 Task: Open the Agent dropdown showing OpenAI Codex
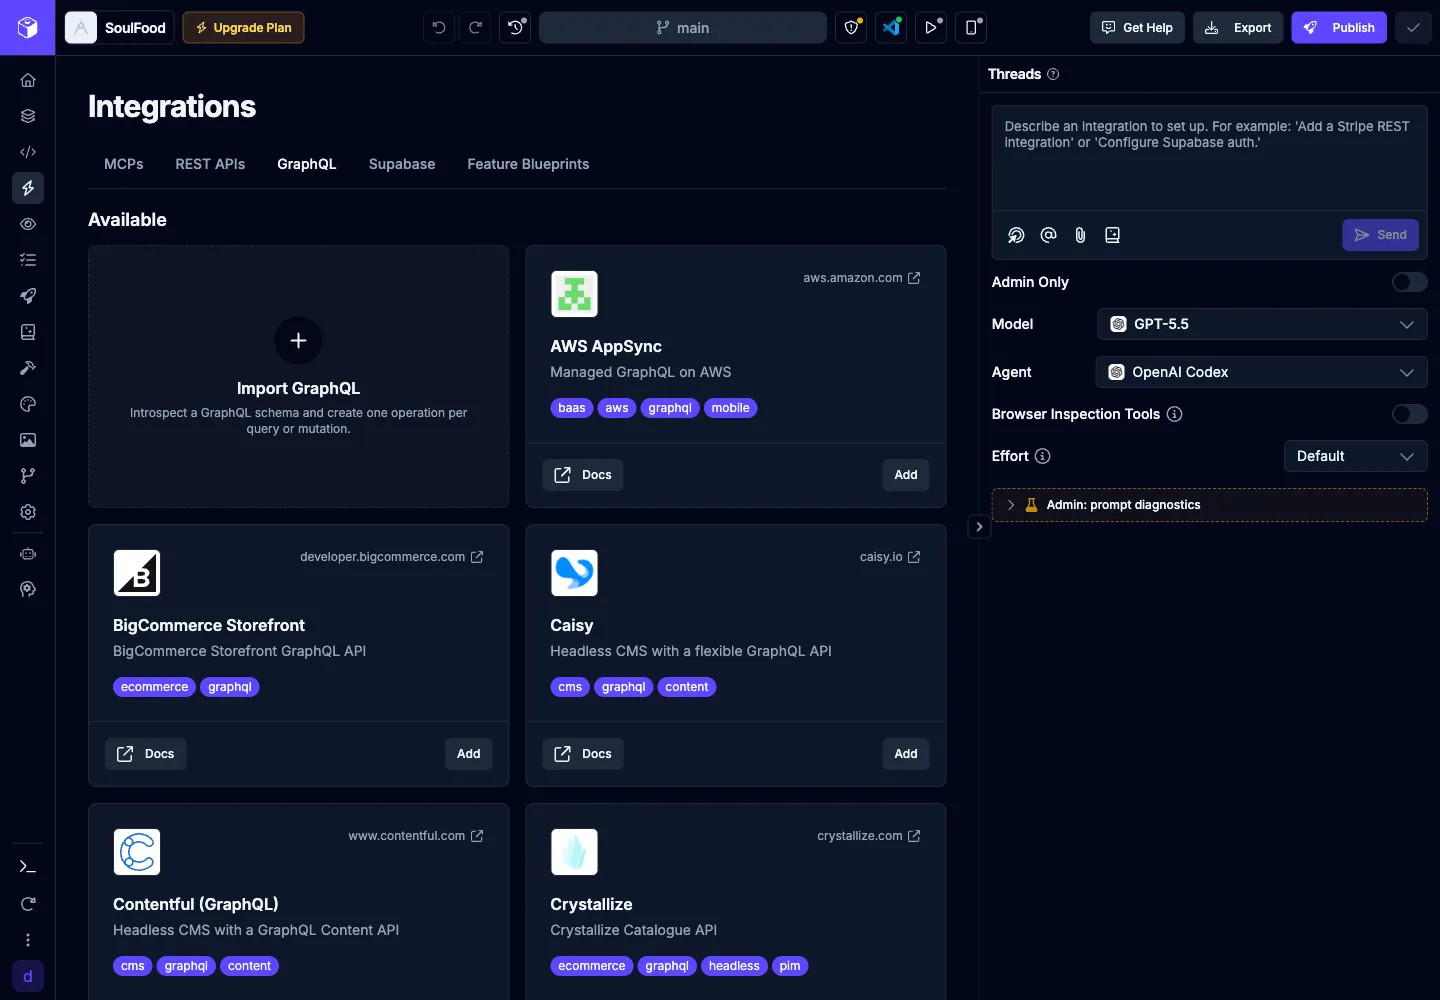point(1262,372)
